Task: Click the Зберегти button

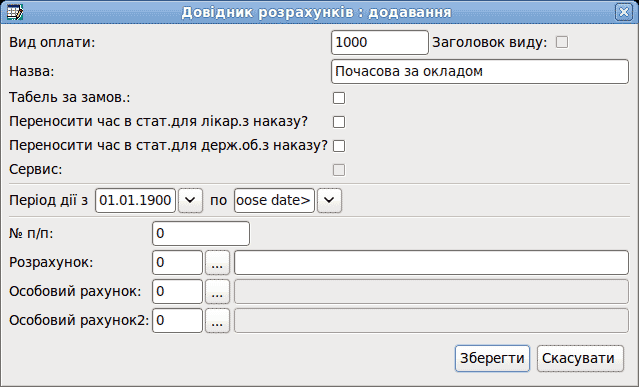Action: click(492, 358)
